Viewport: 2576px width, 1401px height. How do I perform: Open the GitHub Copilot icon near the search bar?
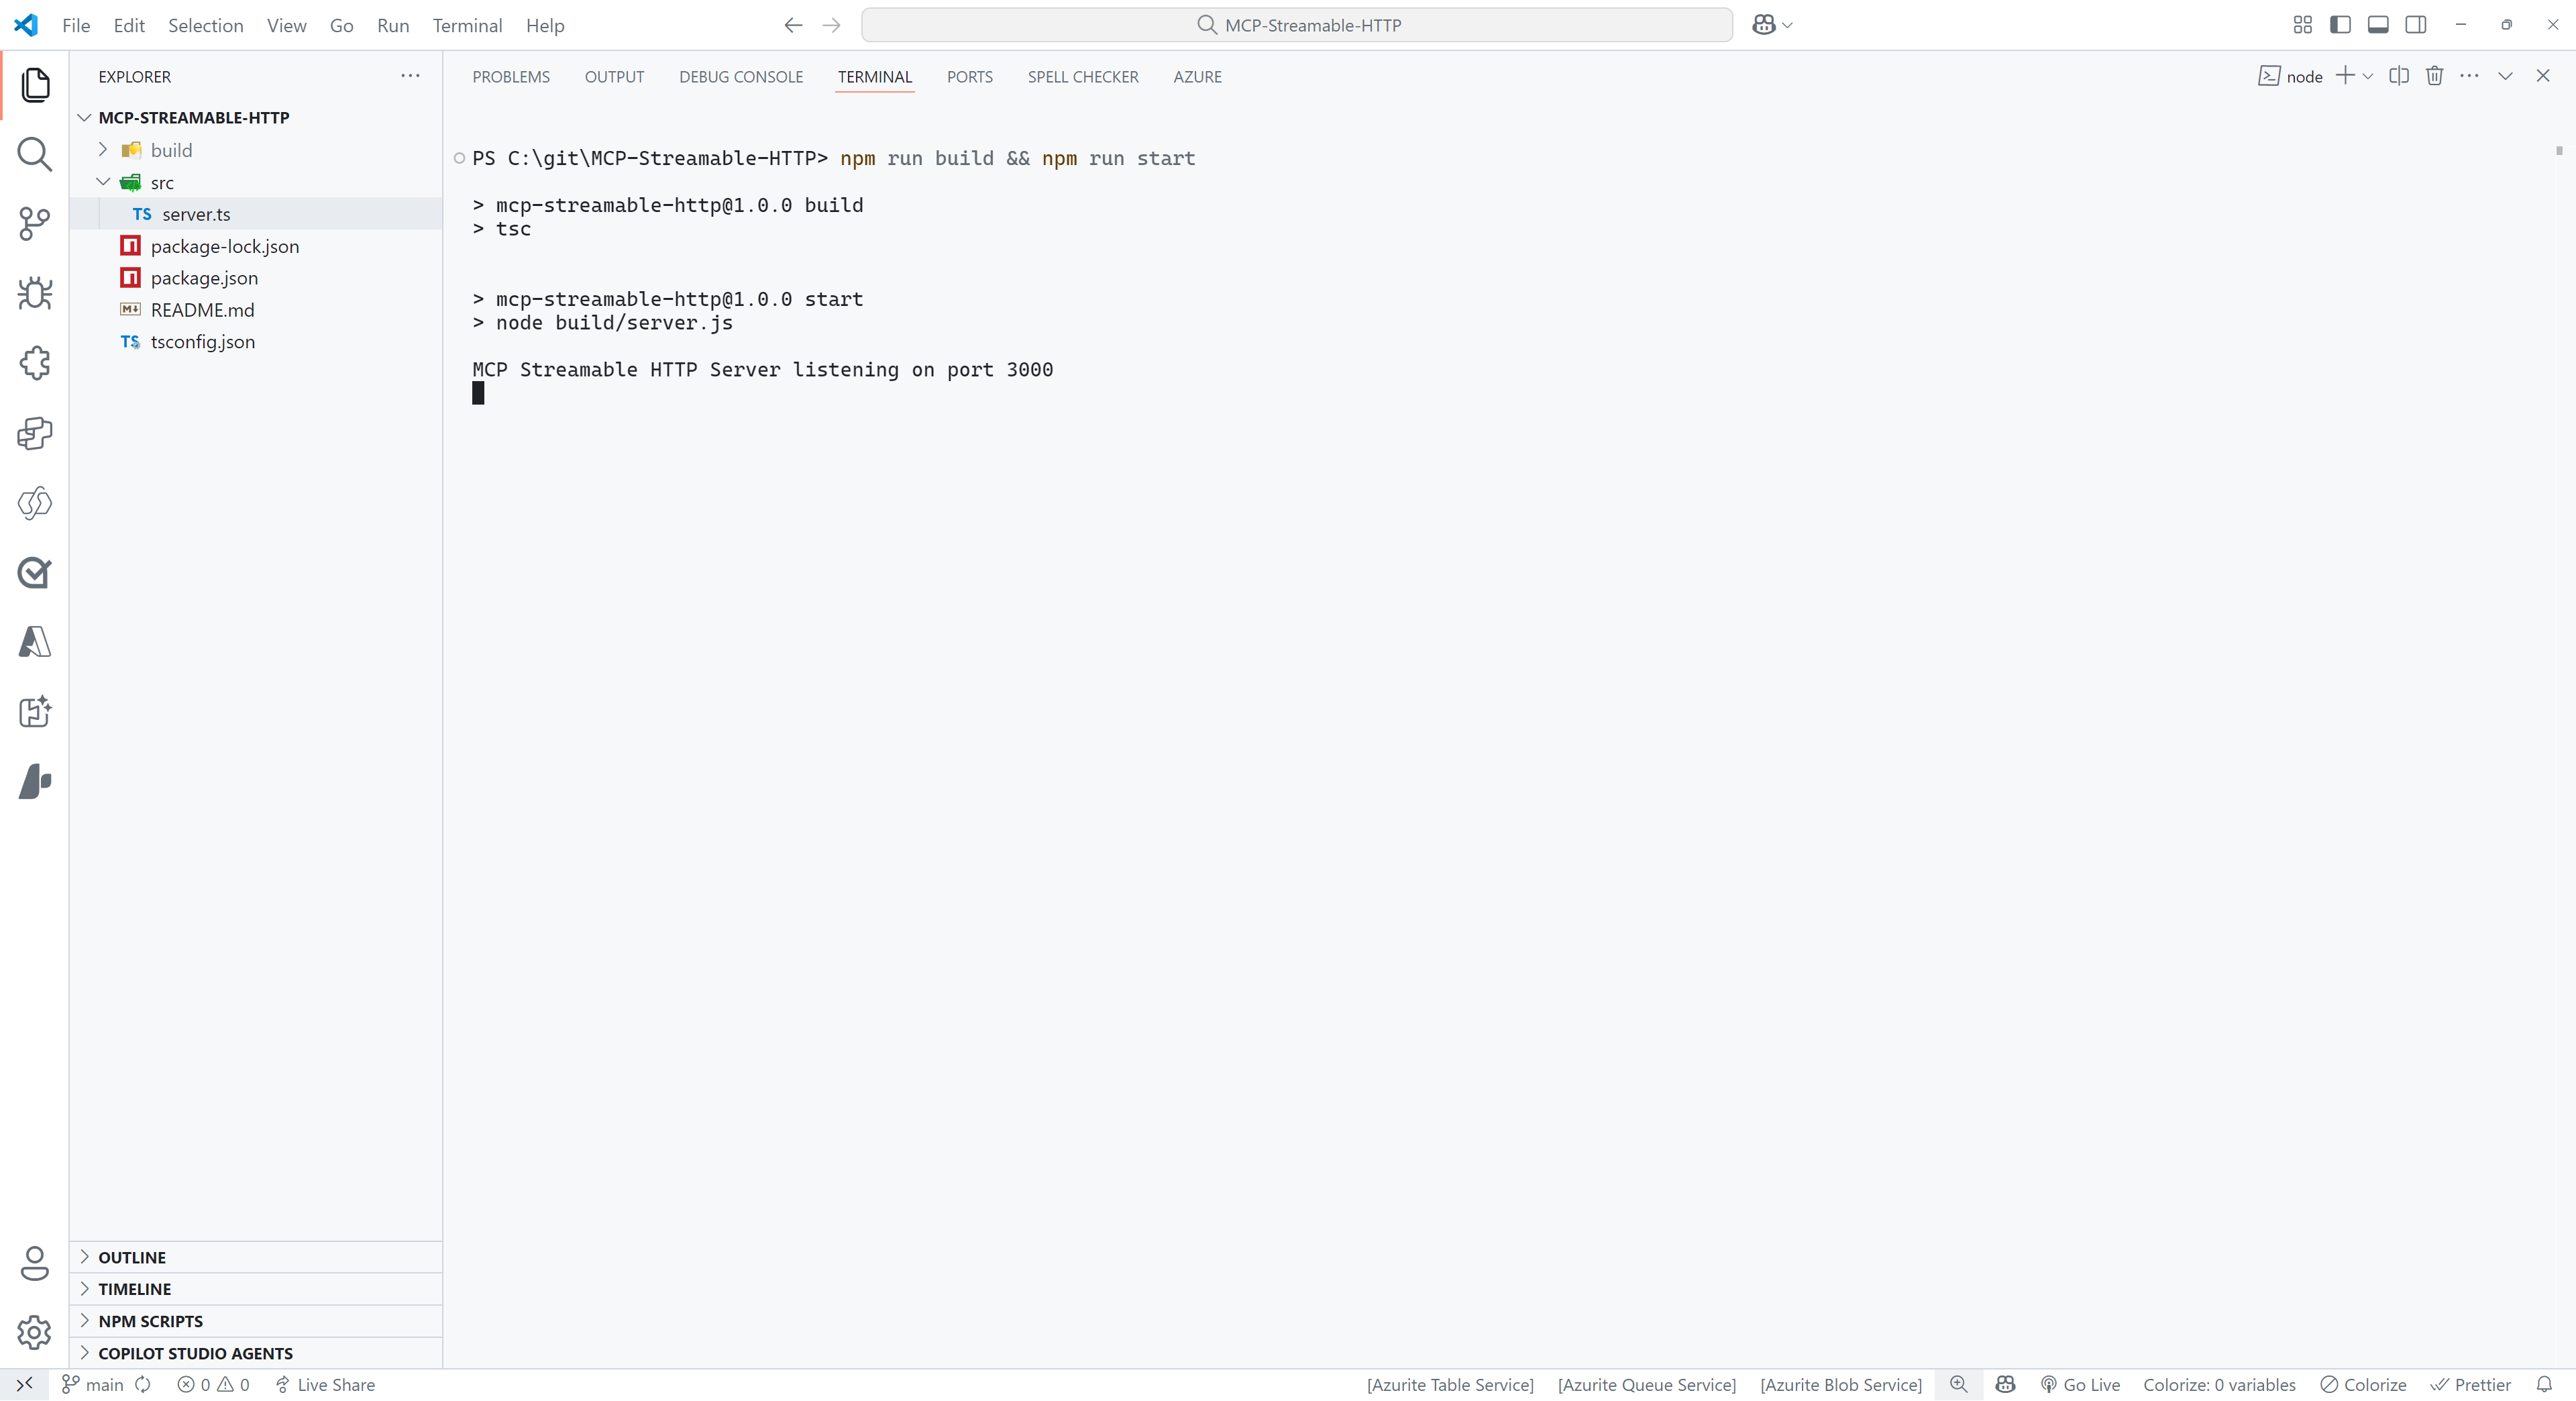(1764, 24)
